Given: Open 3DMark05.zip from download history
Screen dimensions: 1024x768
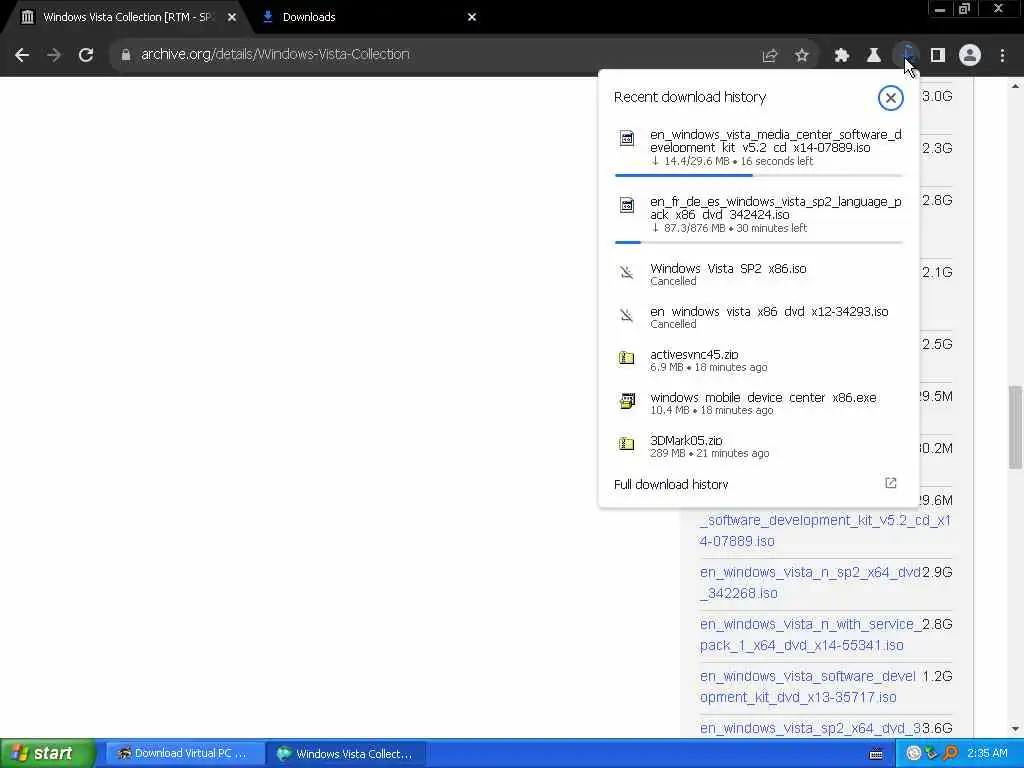Looking at the screenshot, I should coord(758,447).
